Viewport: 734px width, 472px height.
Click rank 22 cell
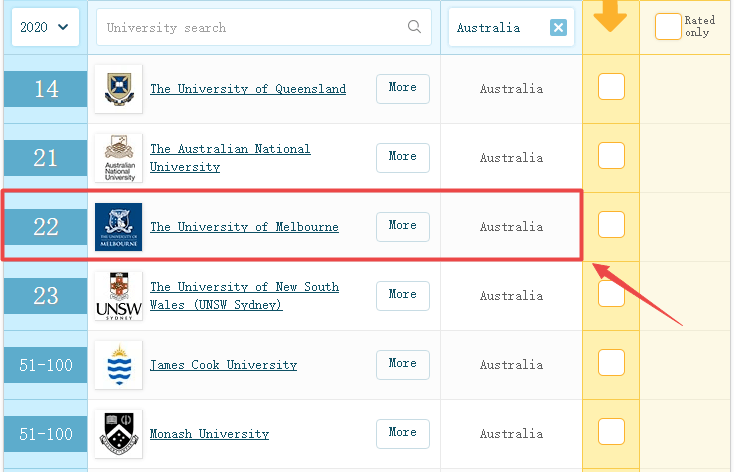[45, 227]
